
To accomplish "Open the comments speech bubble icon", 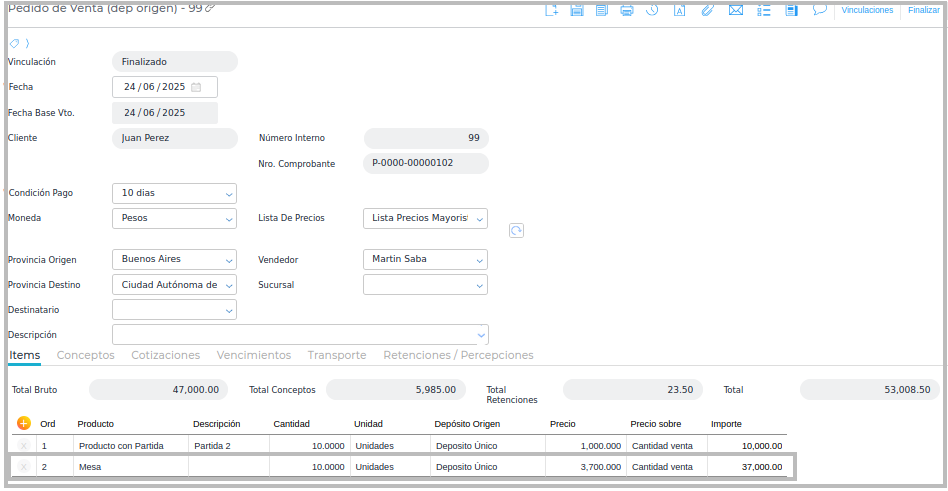I will point(820,10).
